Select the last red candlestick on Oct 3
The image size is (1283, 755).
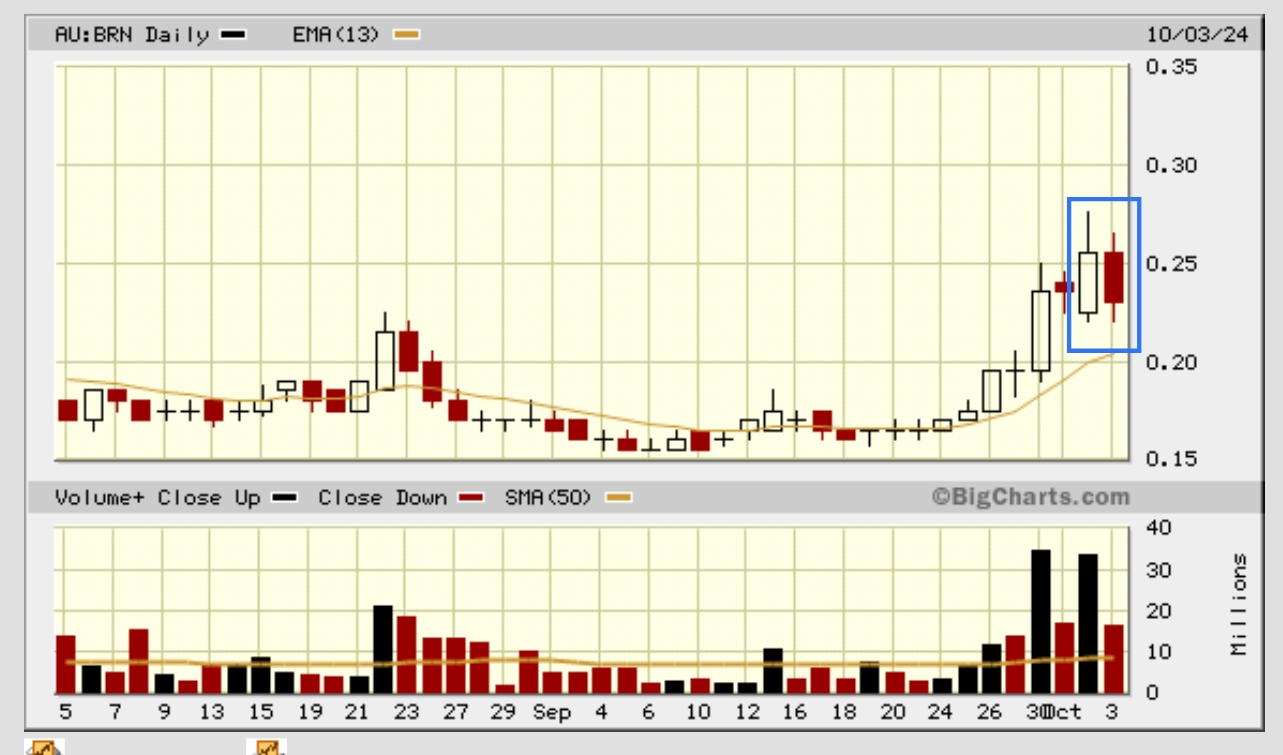click(x=1114, y=277)
